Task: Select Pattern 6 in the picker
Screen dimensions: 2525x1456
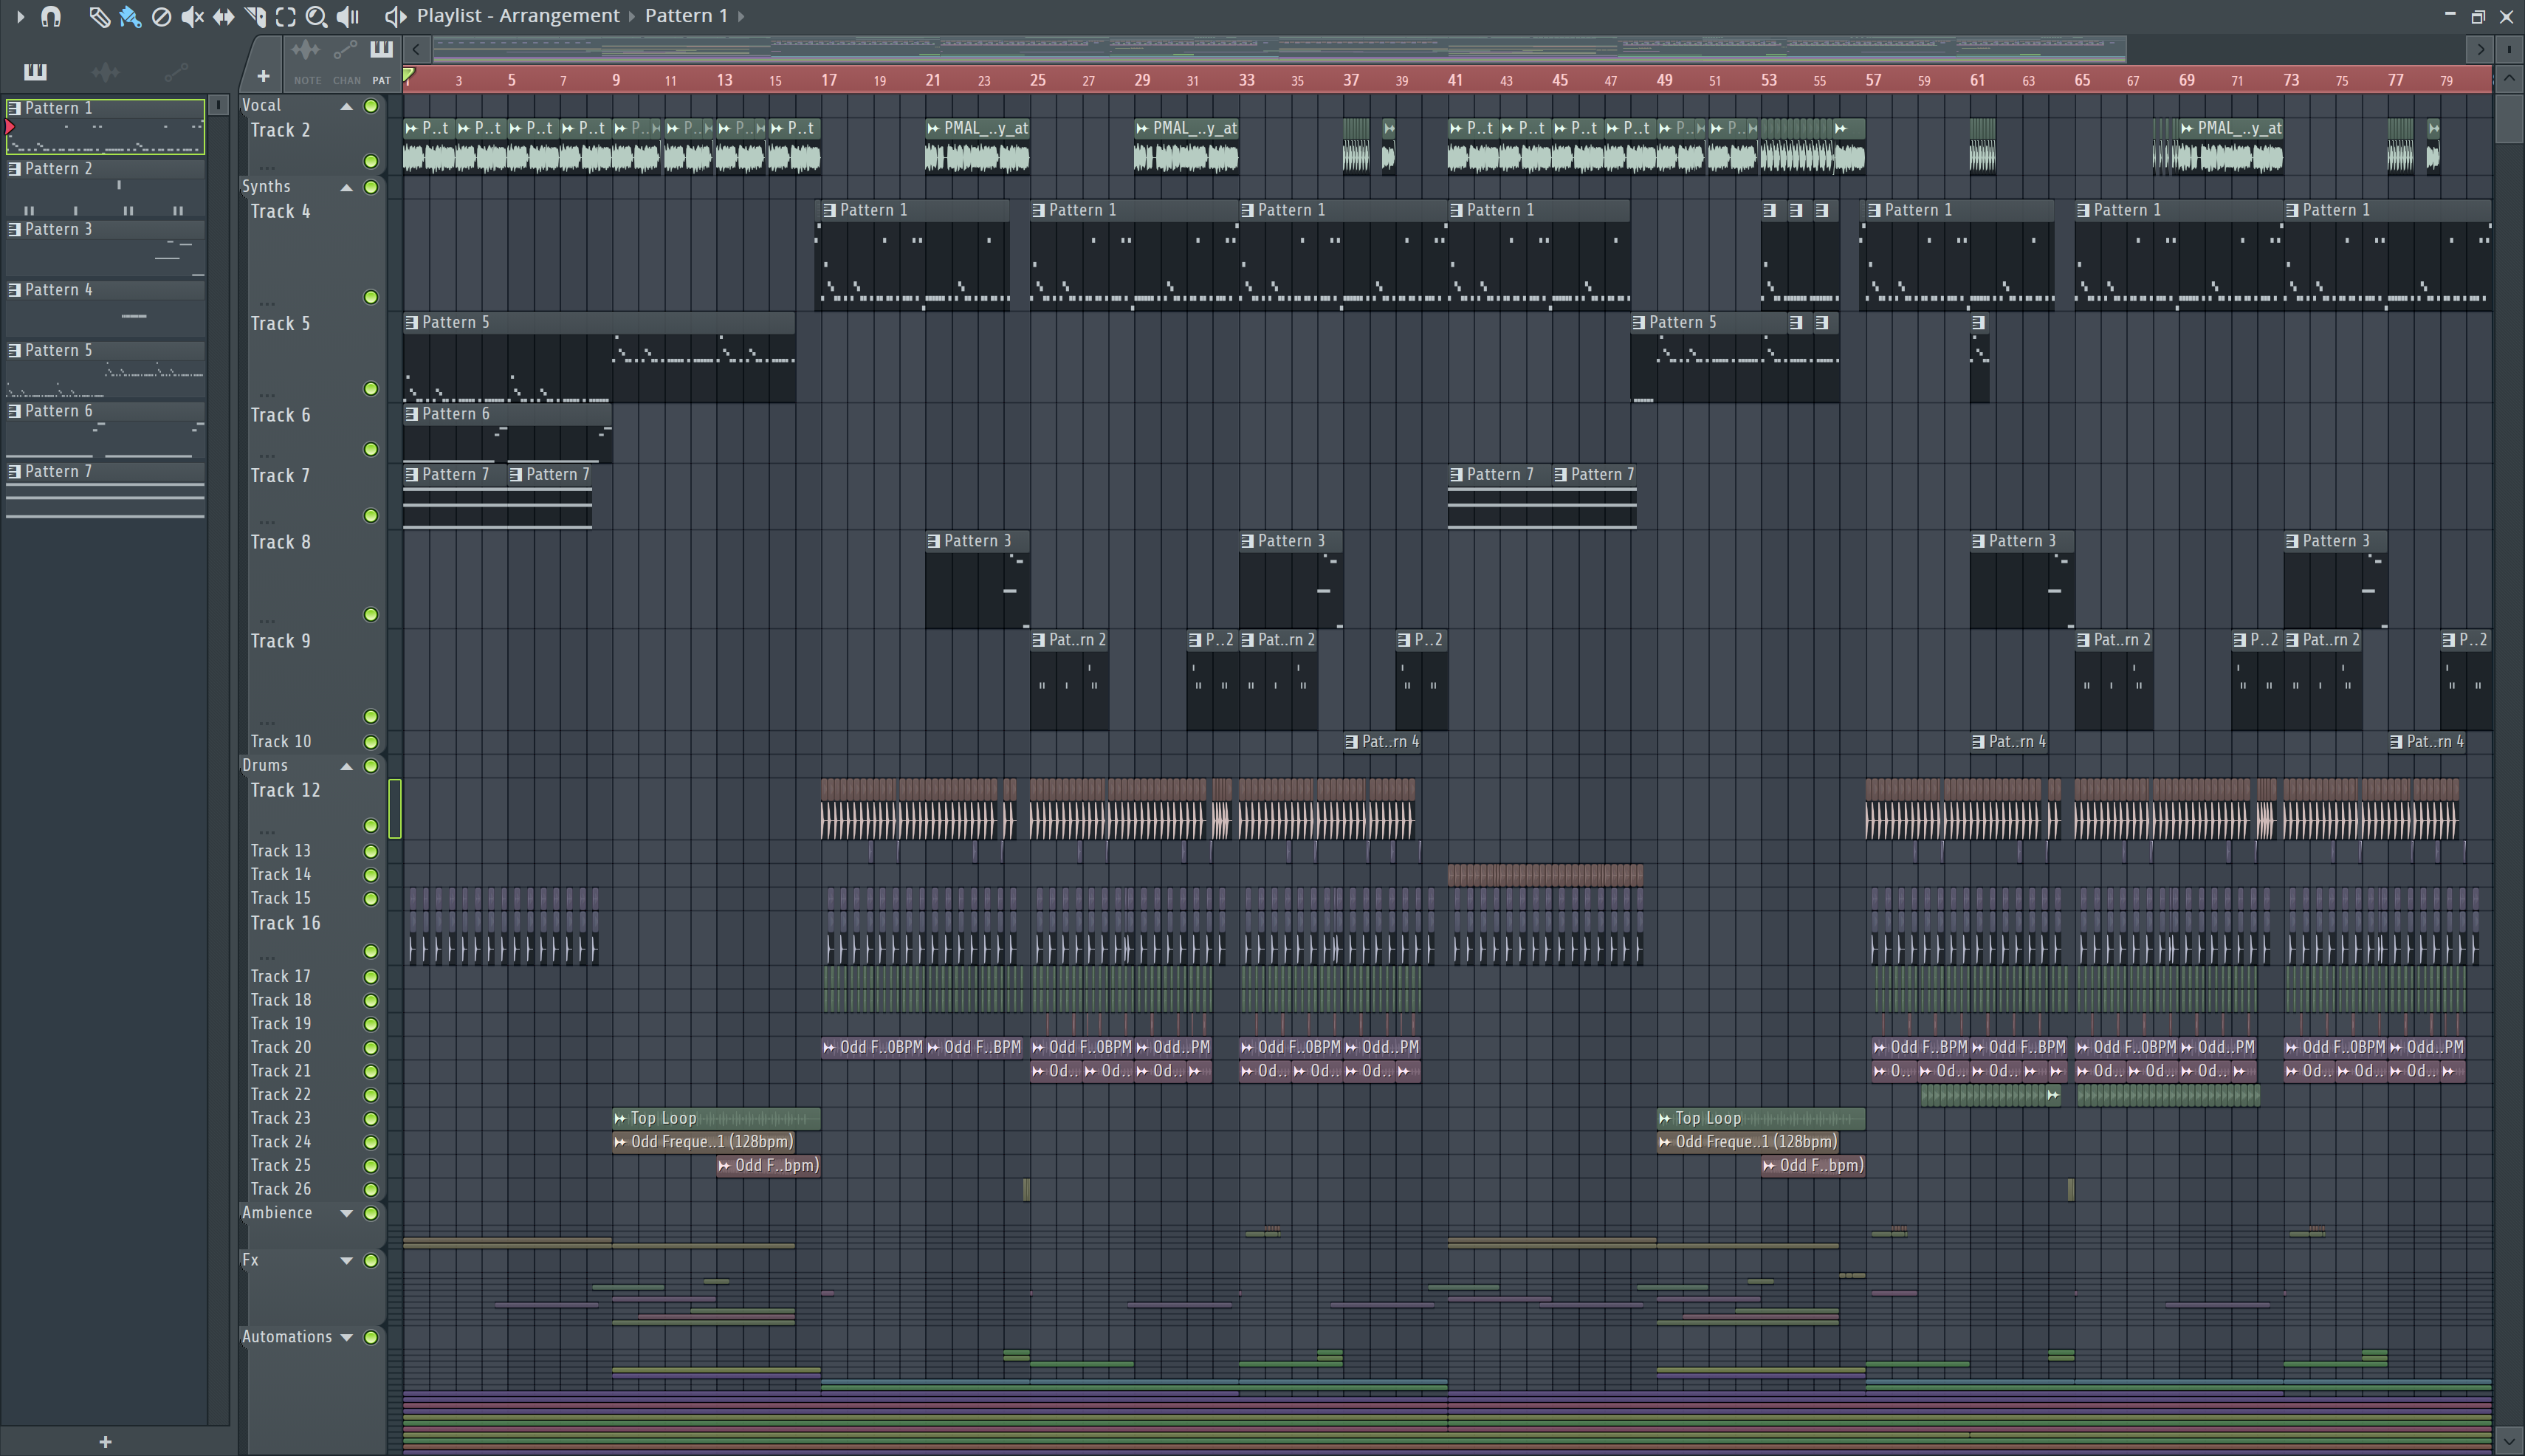Action: 105,430
